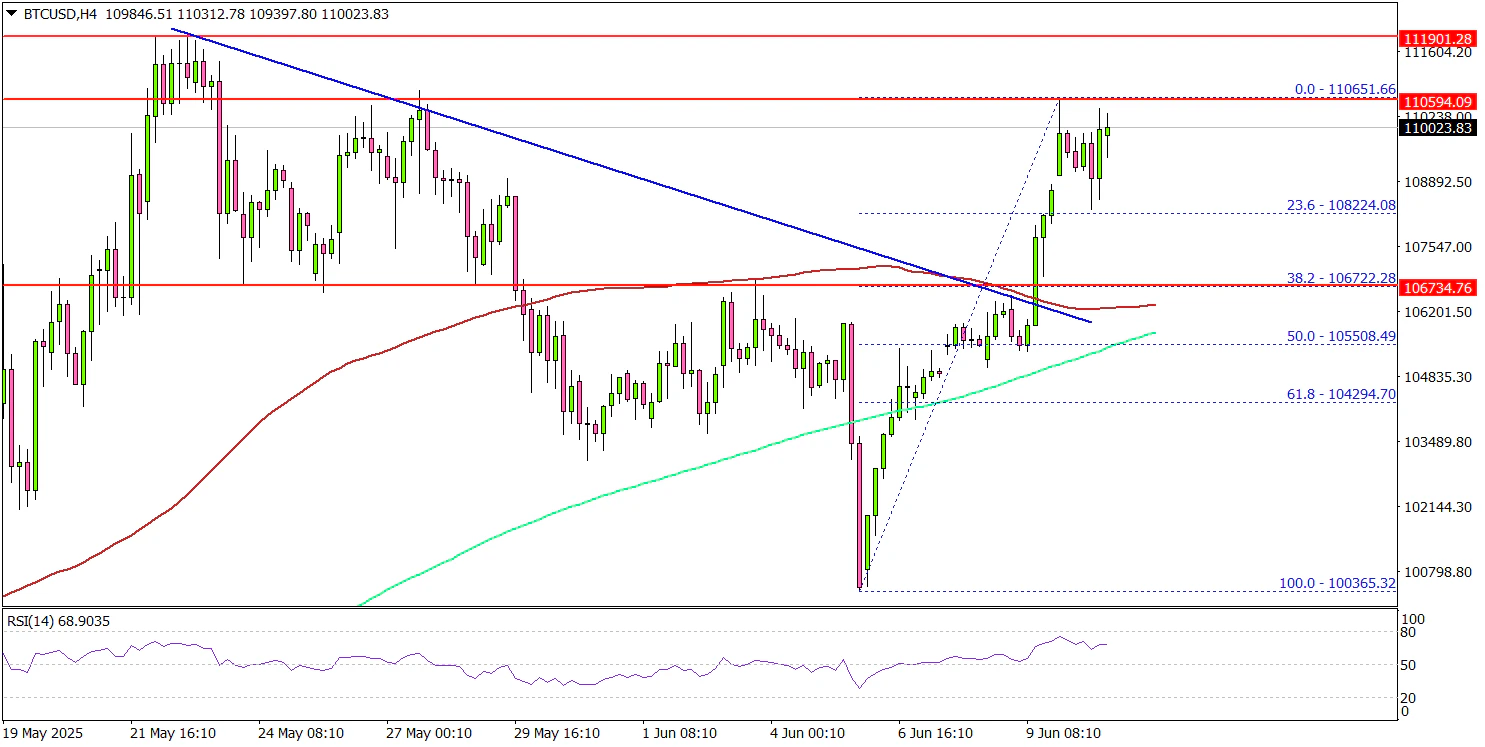Click the BTCUSD,H4 chart title text
Viewport: 1485px width, 747px height.
57,14
